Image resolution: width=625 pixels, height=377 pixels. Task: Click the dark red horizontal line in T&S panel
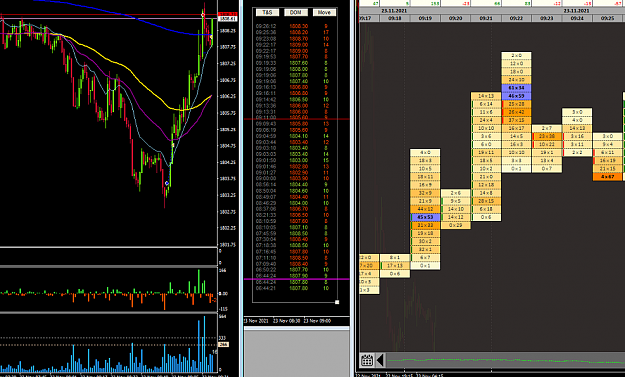tap(297, 119)
